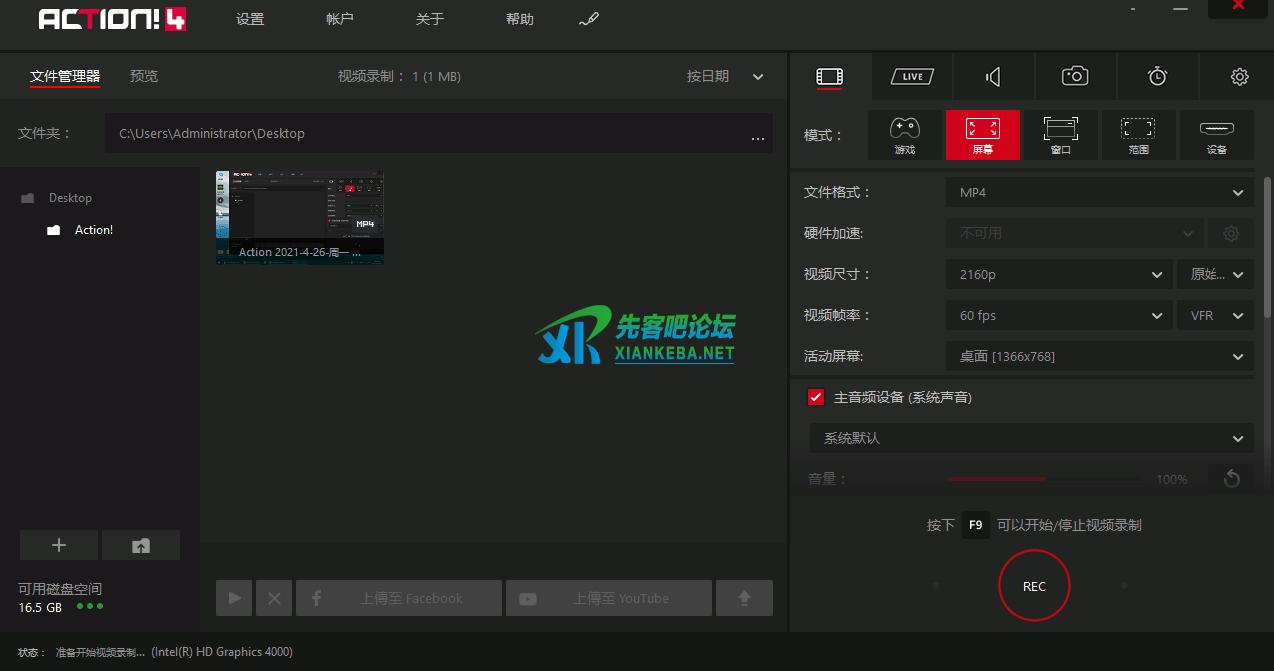Select the device (设备) recording mode
The height and width of the screenshot is (671, 1274).
[1216, 135]
